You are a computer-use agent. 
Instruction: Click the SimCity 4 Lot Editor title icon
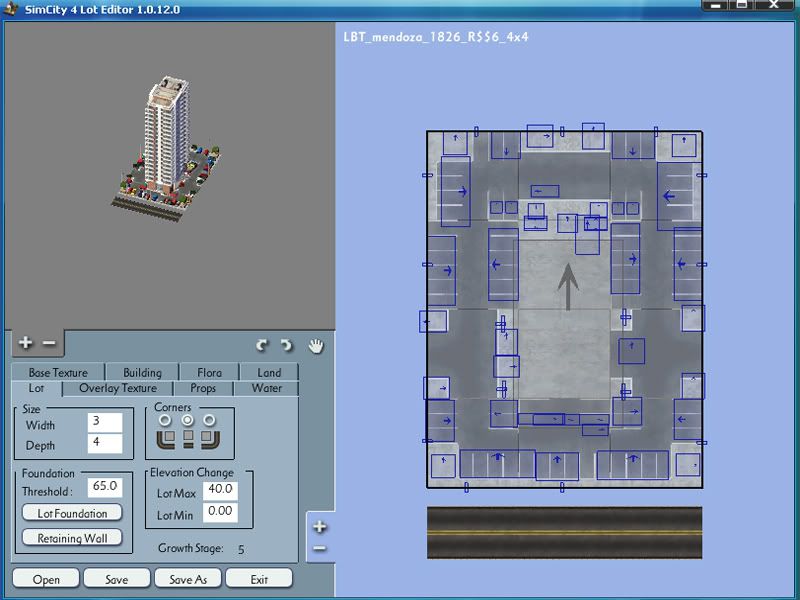coord(11,9)
